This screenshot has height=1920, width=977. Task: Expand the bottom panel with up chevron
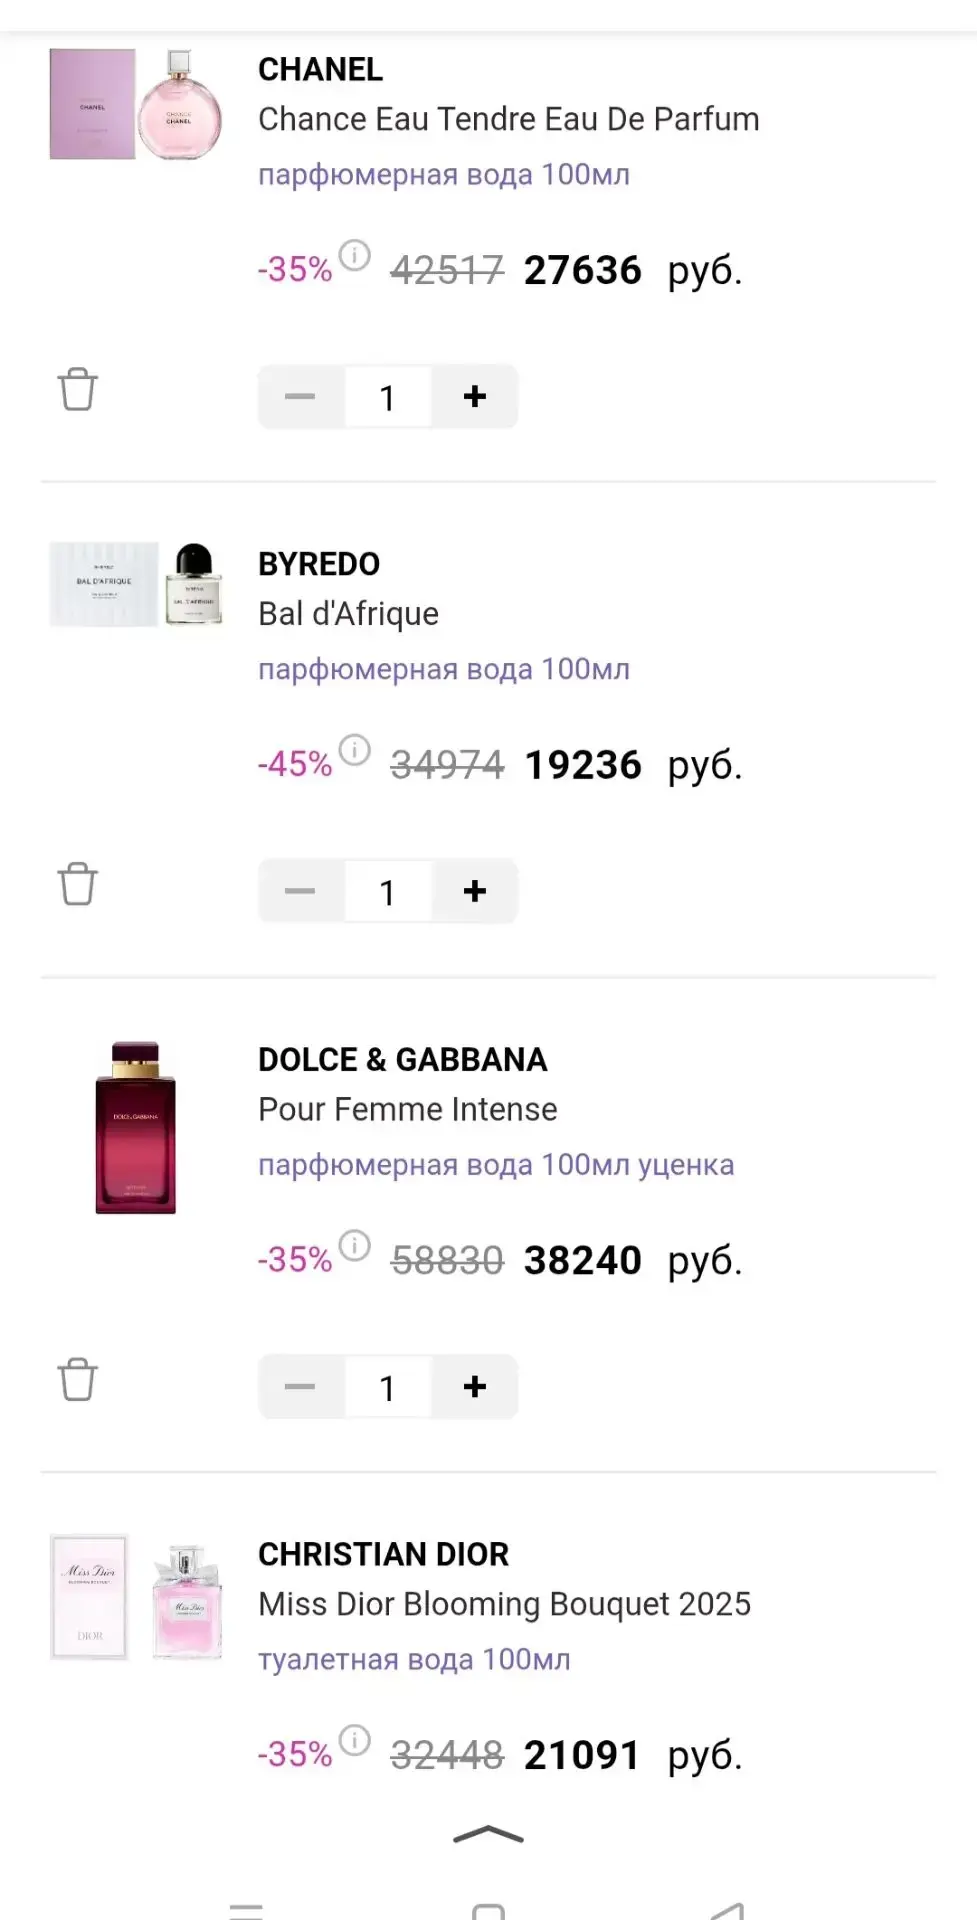[488, 1834]
